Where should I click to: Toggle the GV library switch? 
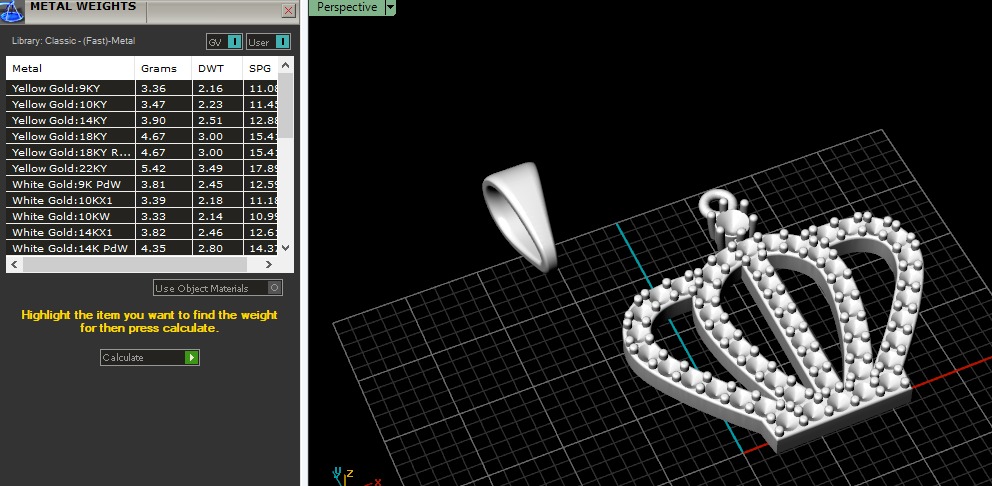click(225, 42)
